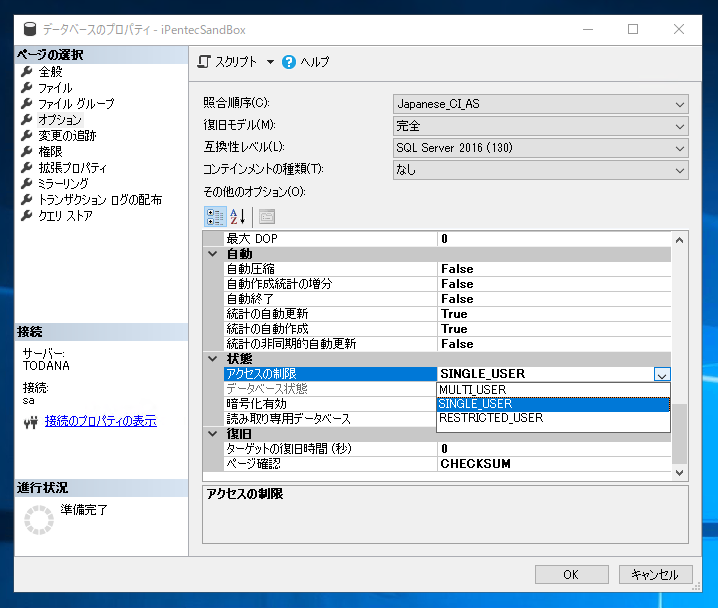This screenshot has height=608, width=718.
Task: Click the connection plug icon
Action: tap(31, 423)
